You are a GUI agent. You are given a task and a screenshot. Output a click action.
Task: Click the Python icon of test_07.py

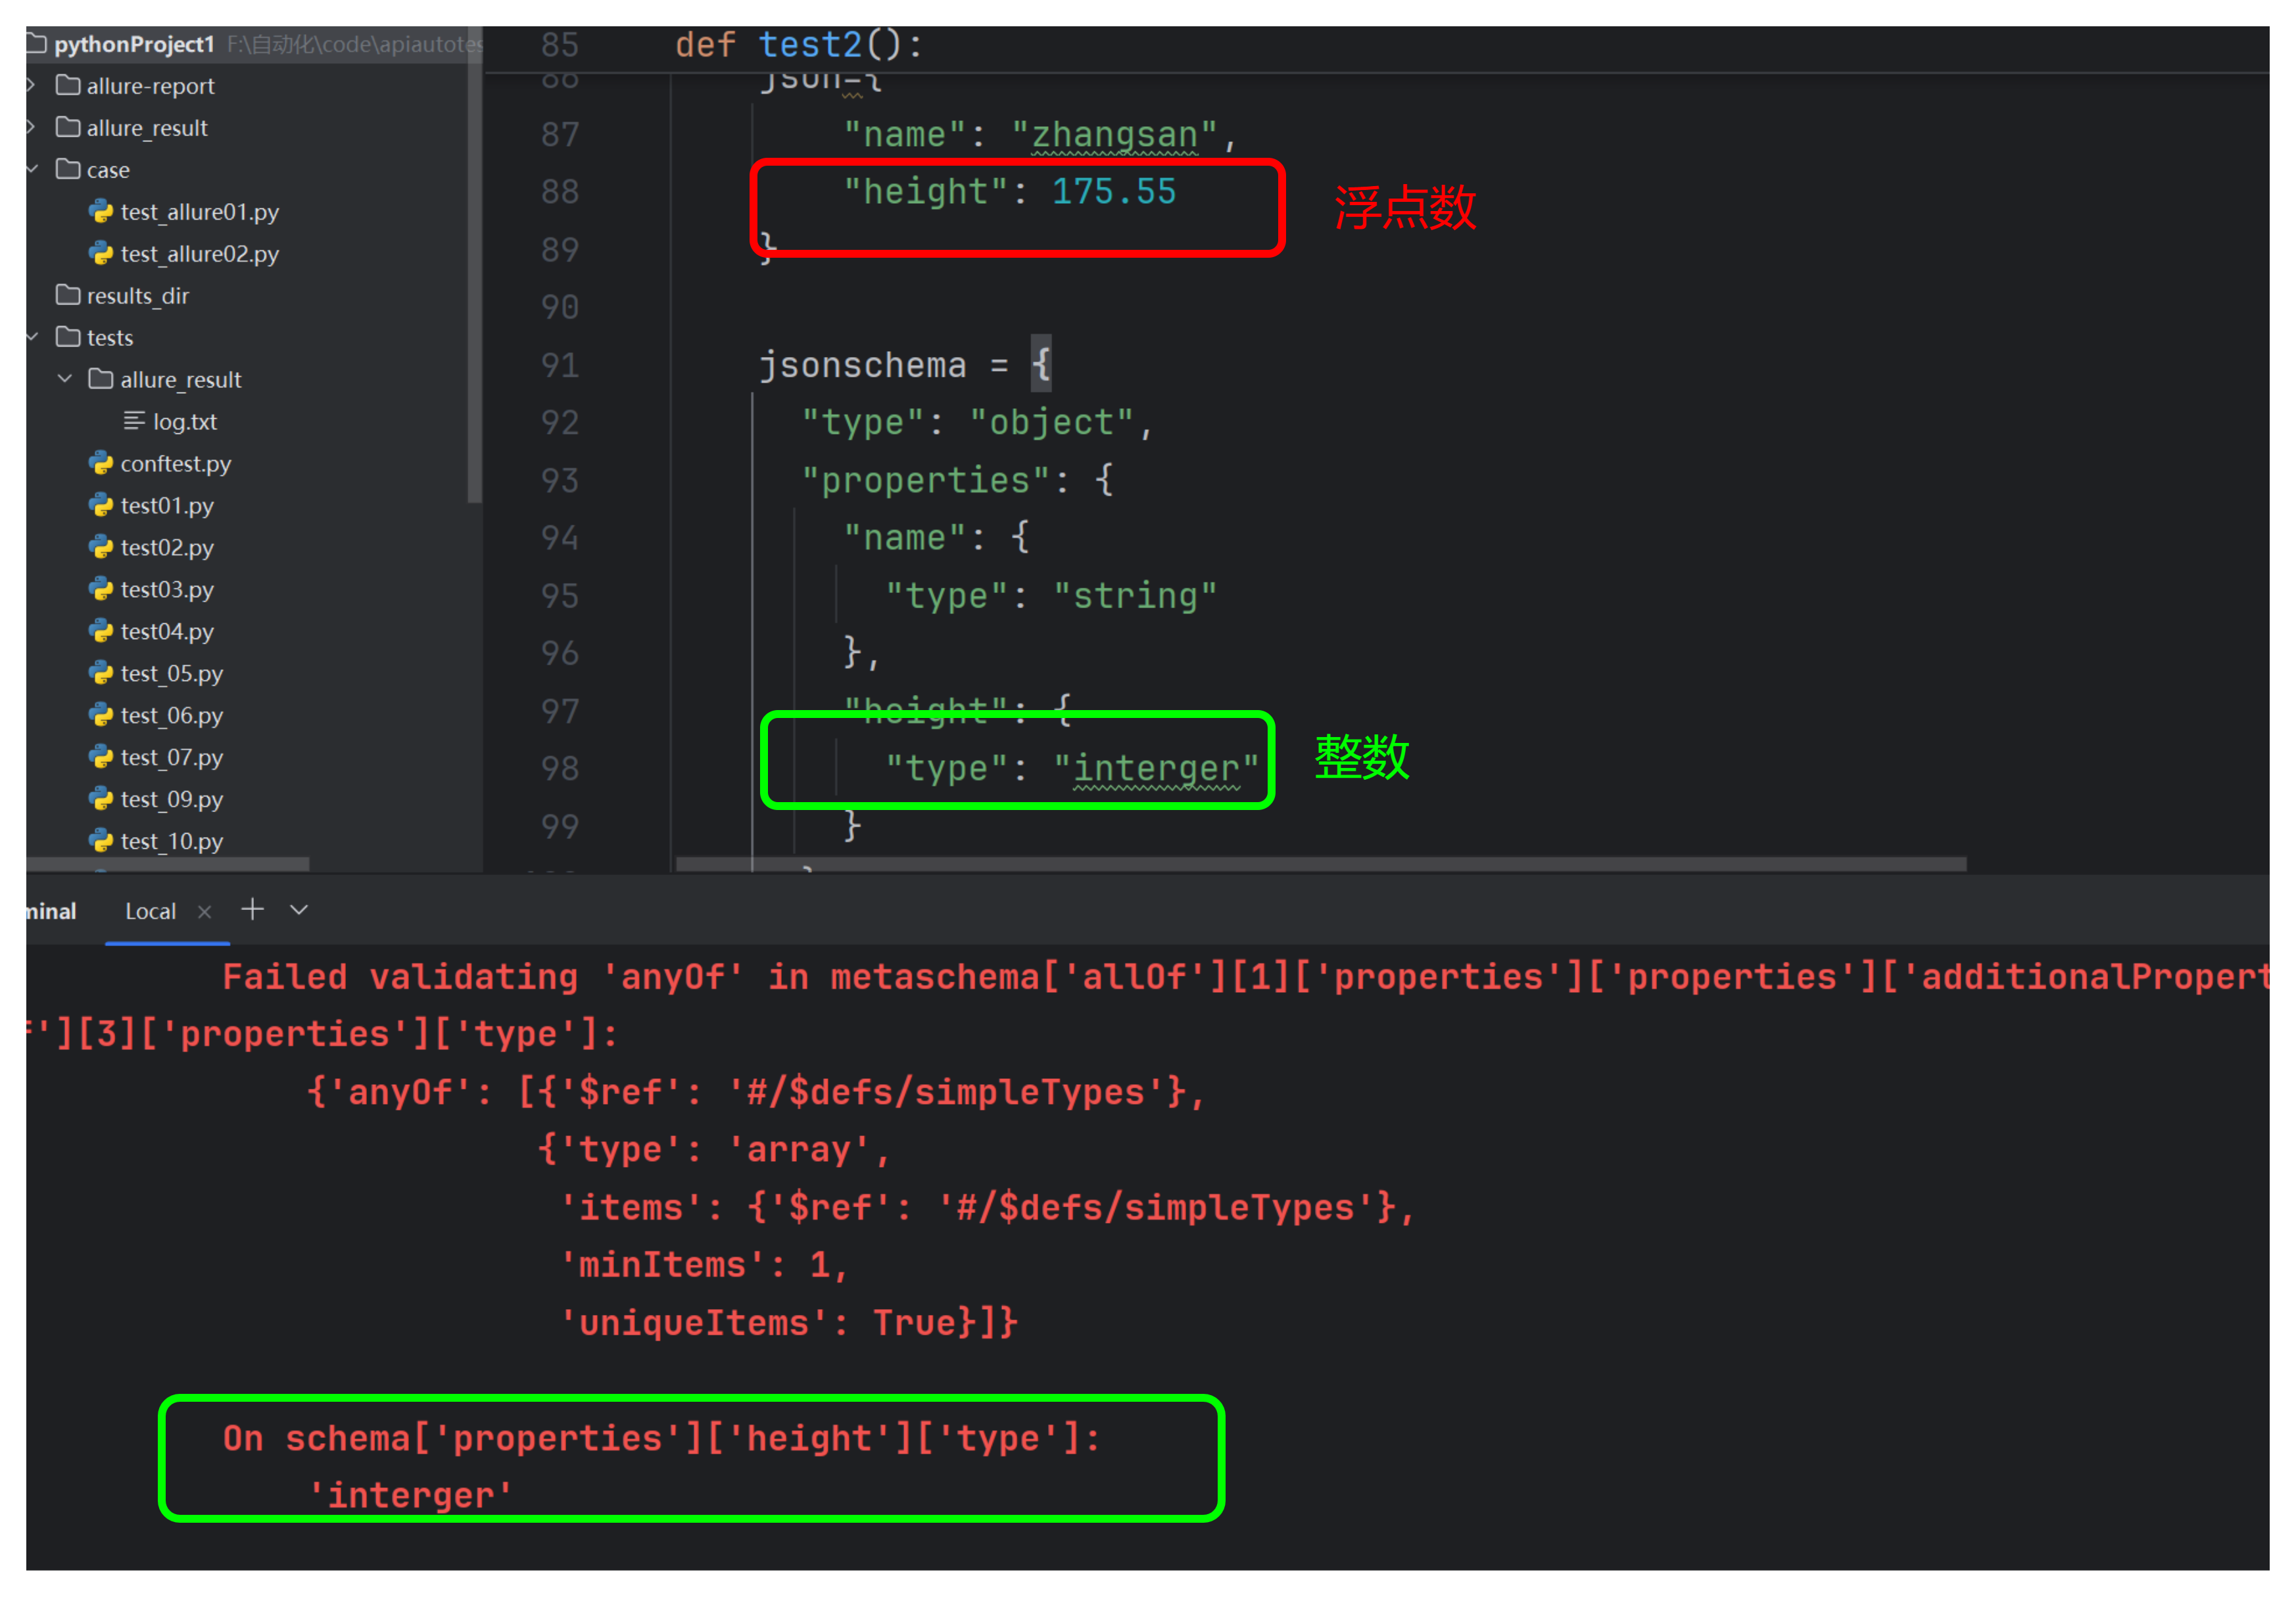(x=101, y=757)
